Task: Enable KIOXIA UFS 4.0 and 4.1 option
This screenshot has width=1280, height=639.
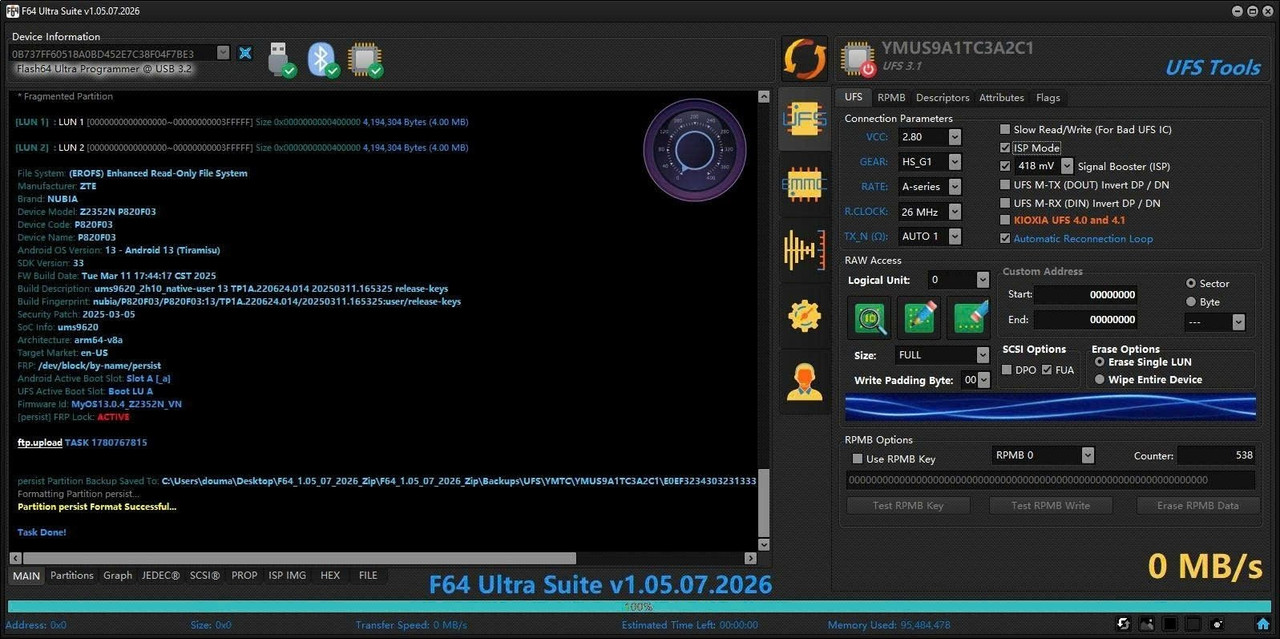Action: tap(1005, 220)
